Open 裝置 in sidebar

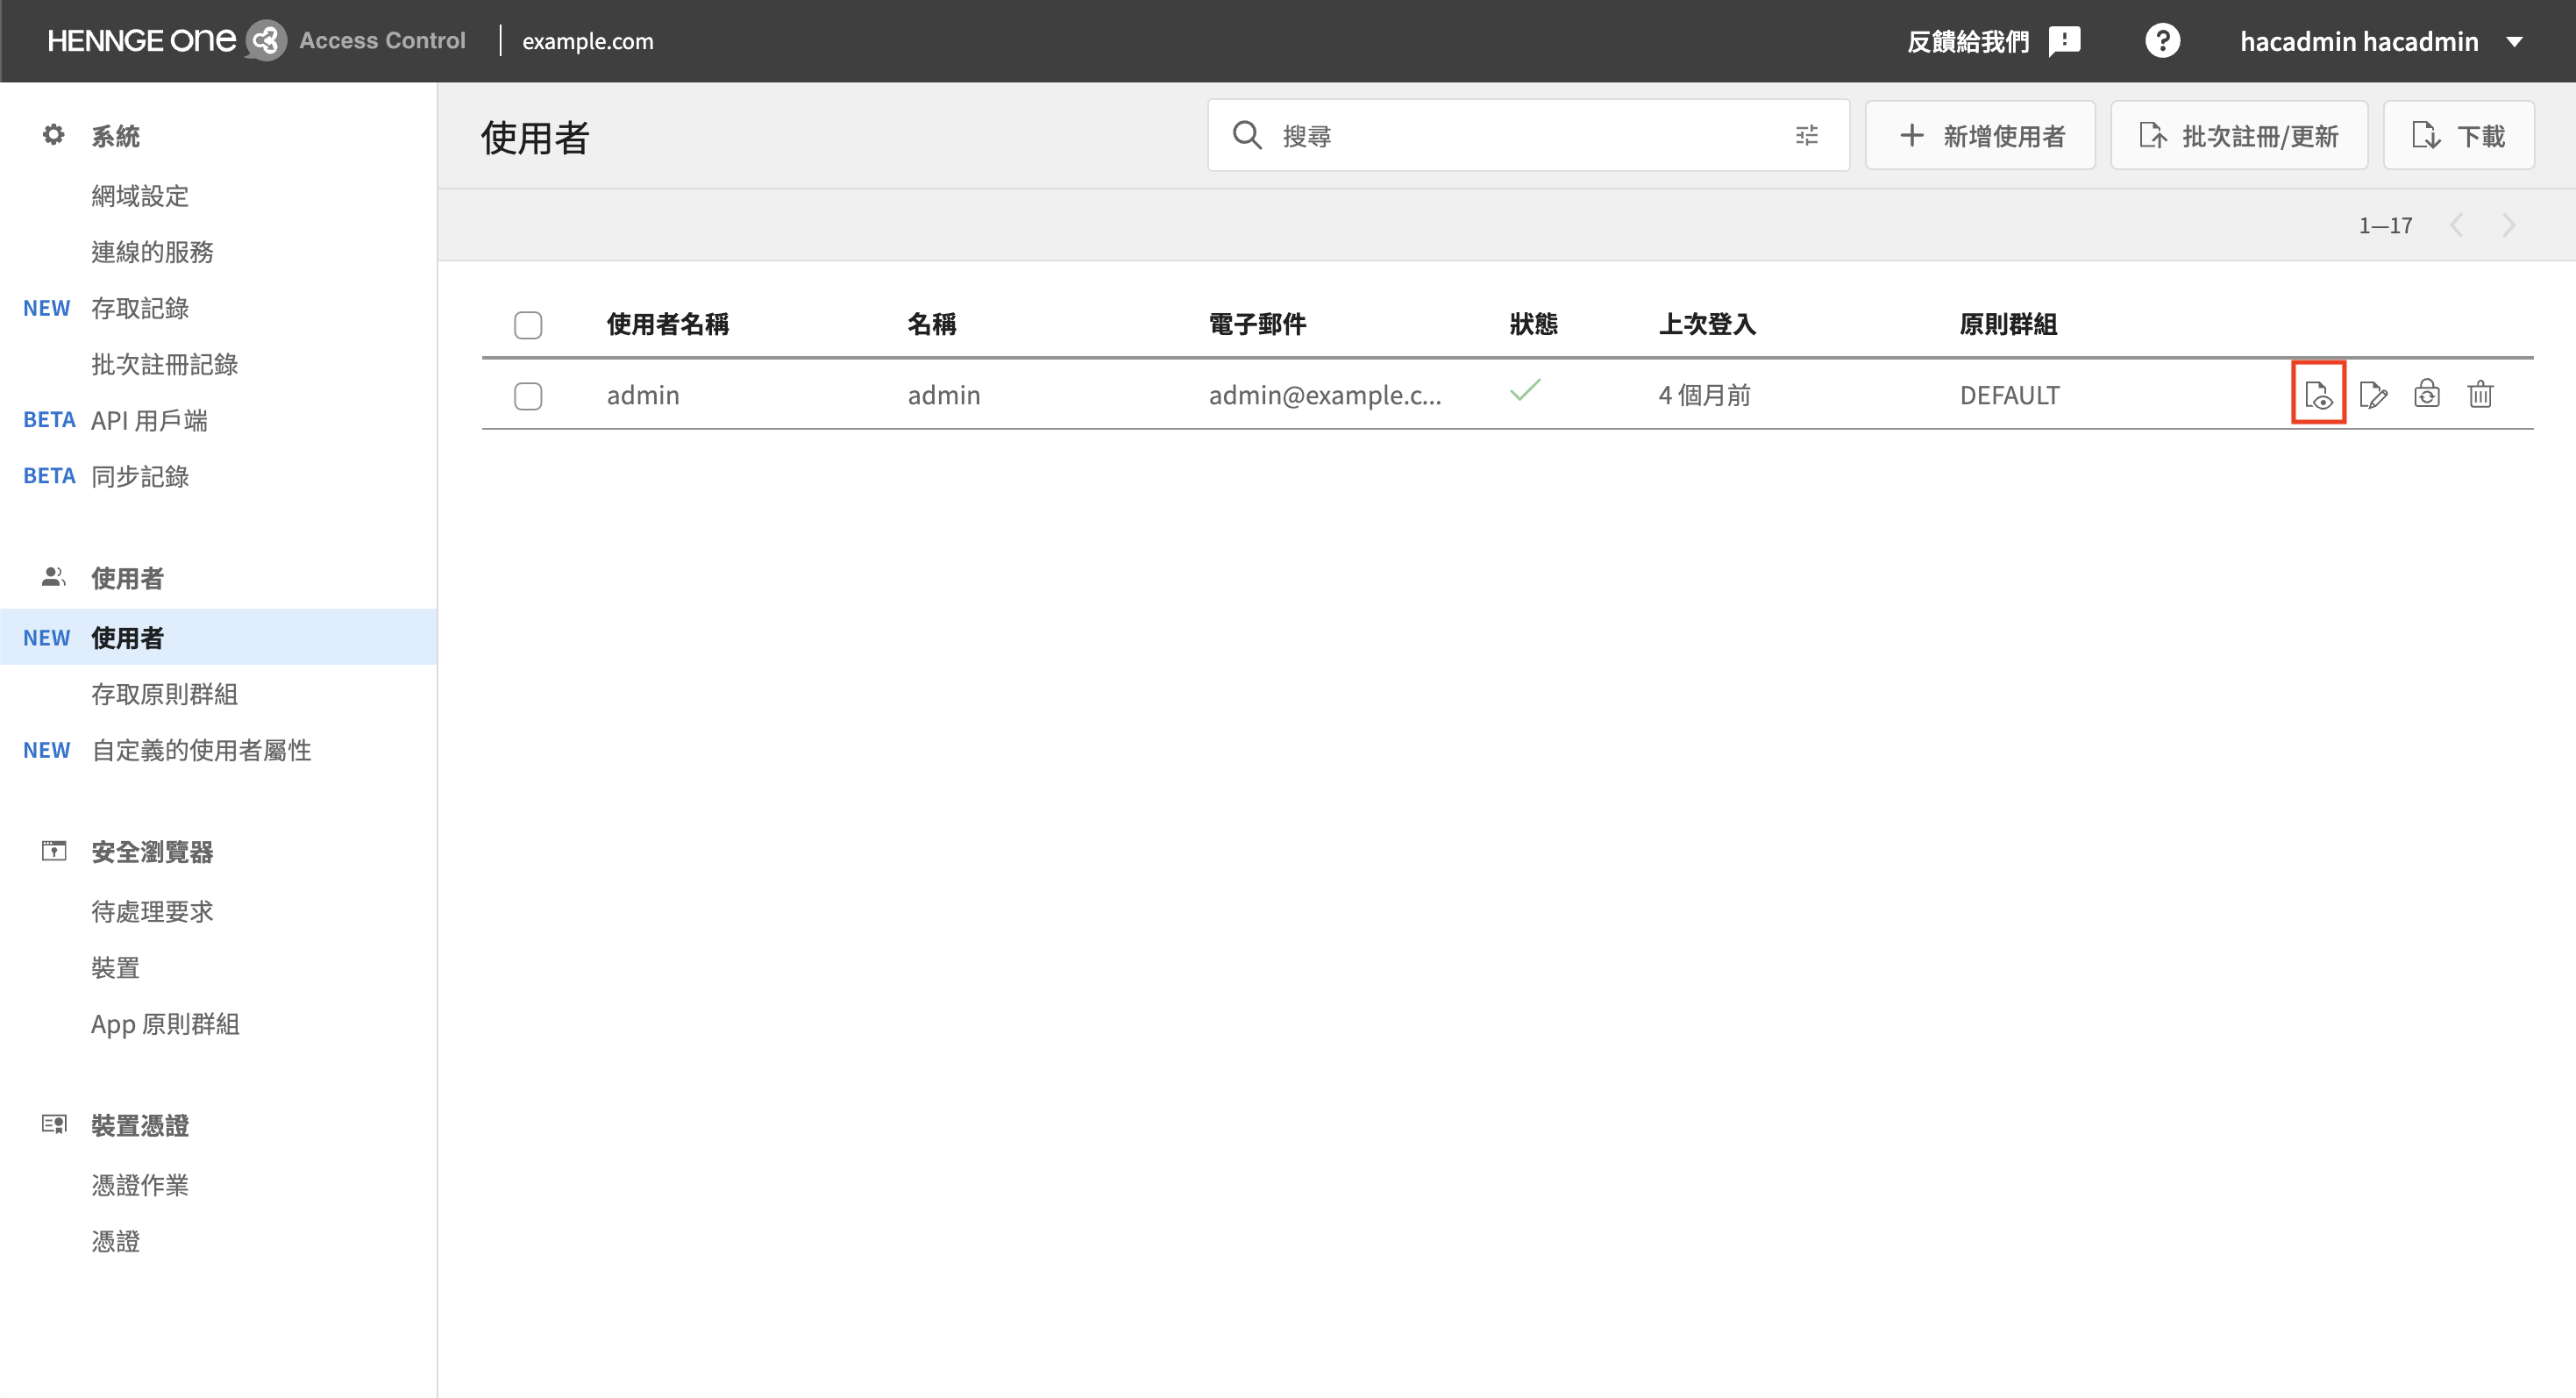pyautogui.click(x=115, y=967)
